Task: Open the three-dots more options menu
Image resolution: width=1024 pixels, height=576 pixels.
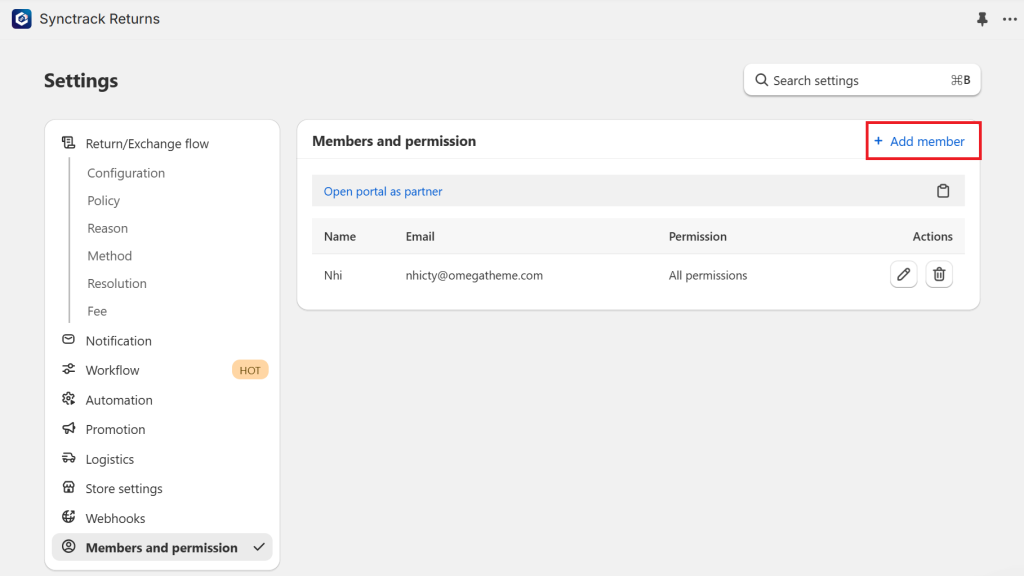Action: 1010,19
